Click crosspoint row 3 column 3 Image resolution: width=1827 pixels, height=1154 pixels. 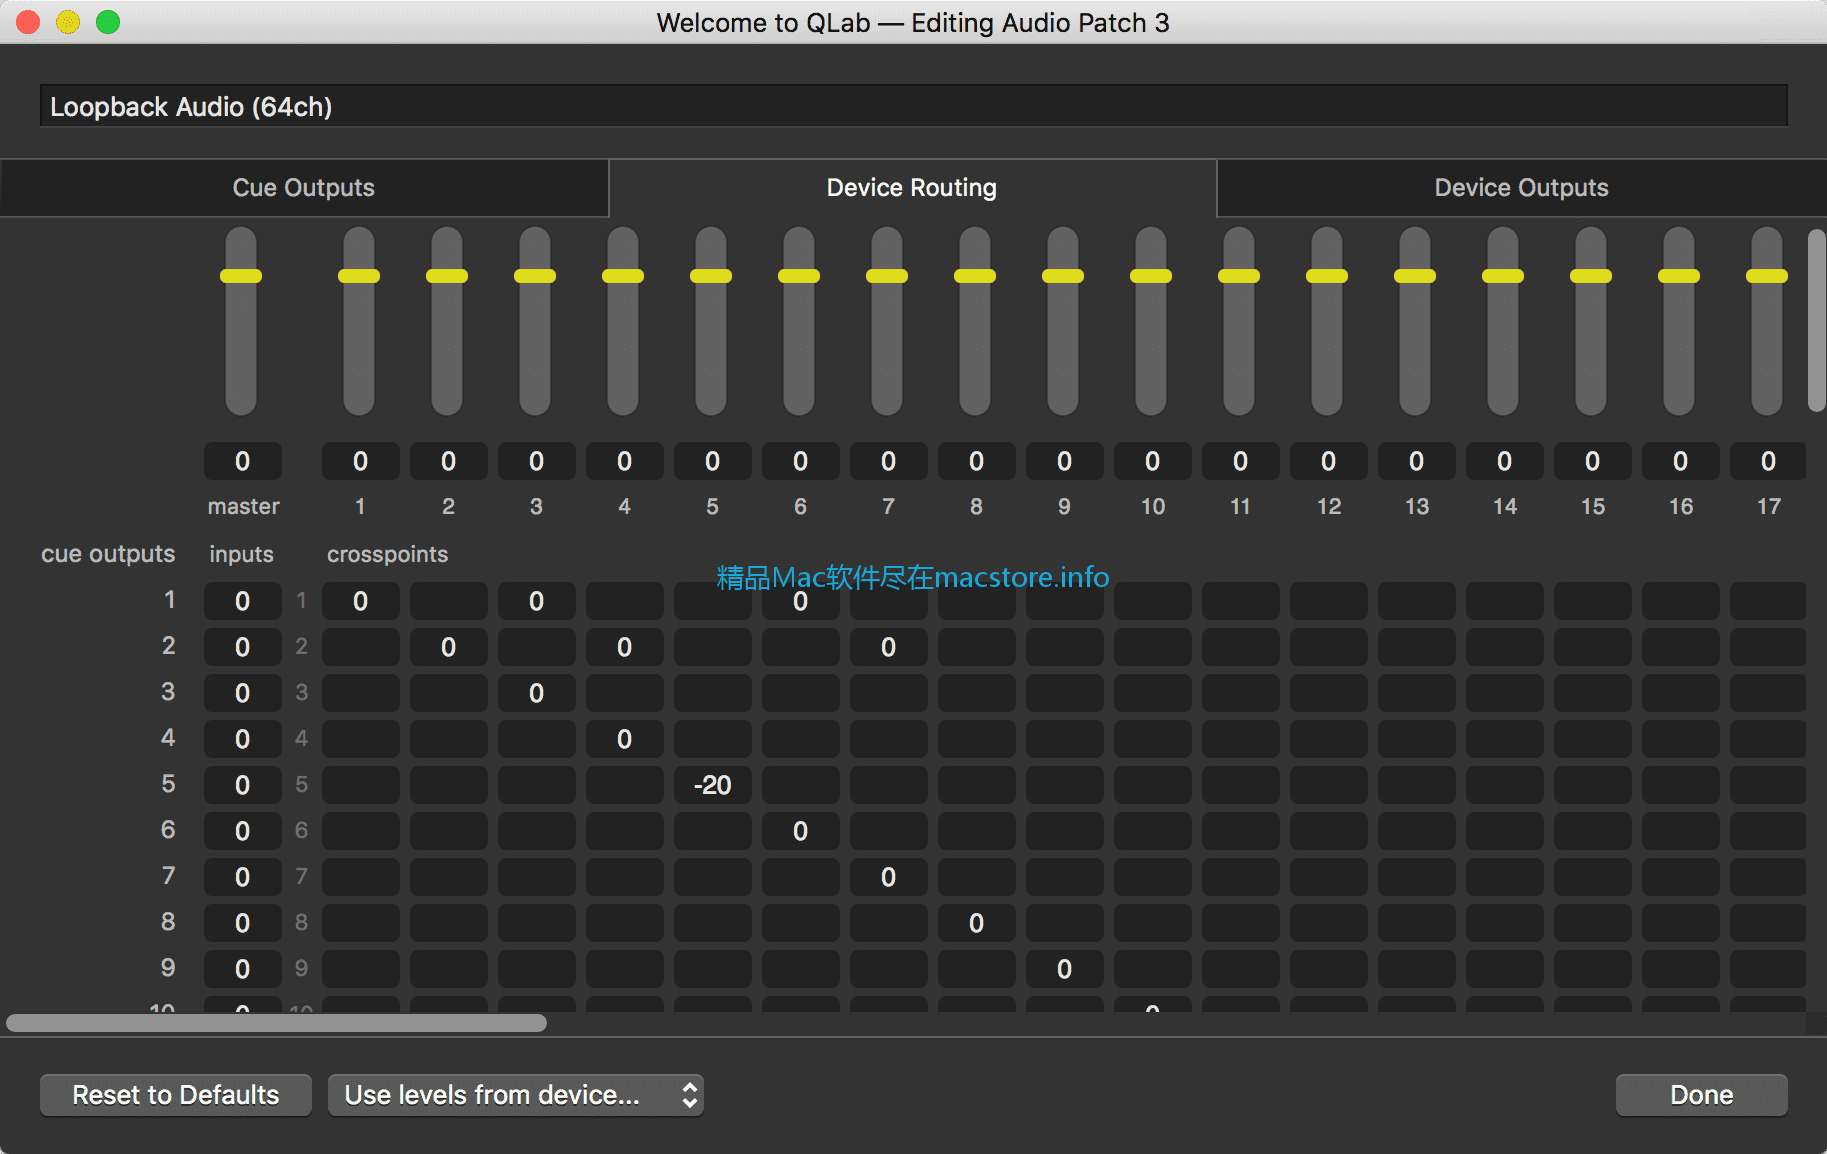click(536, 693)
